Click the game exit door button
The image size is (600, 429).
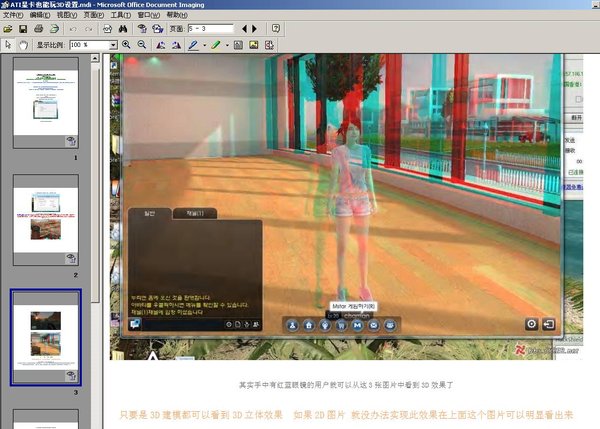pos(548,324)
